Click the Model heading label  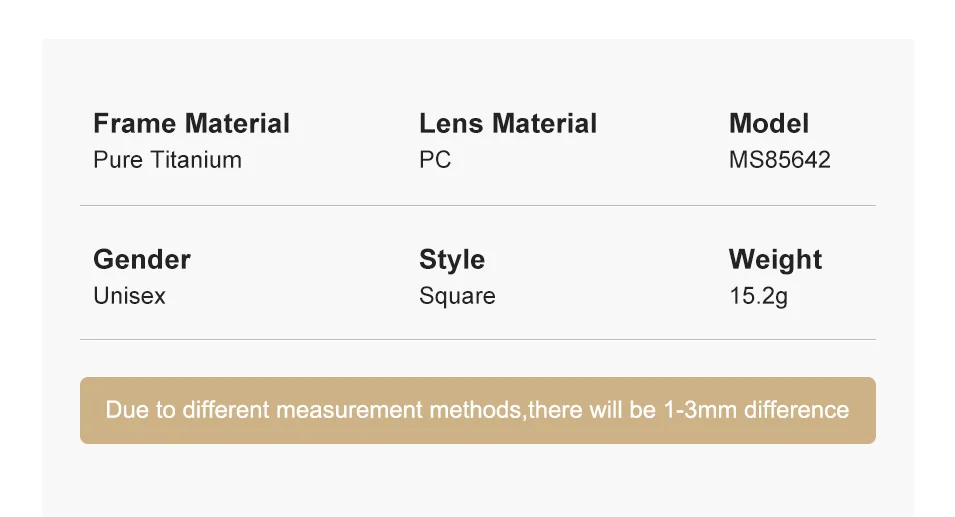[x=768, y=124]
